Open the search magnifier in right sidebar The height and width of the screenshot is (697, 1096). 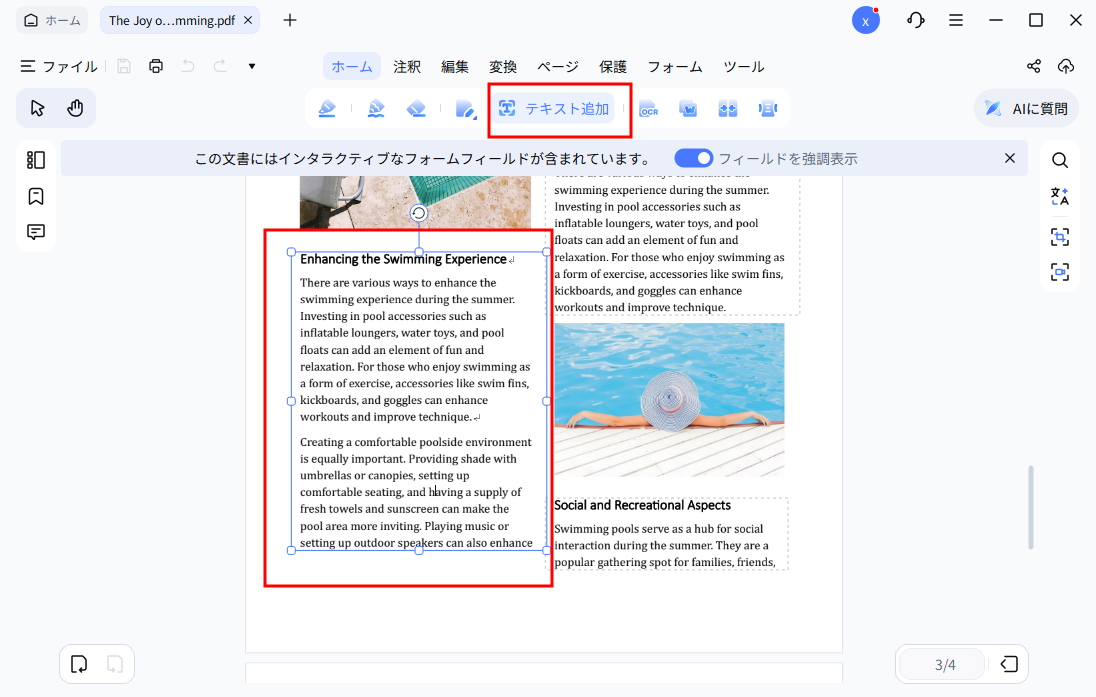click(1059, 160)
